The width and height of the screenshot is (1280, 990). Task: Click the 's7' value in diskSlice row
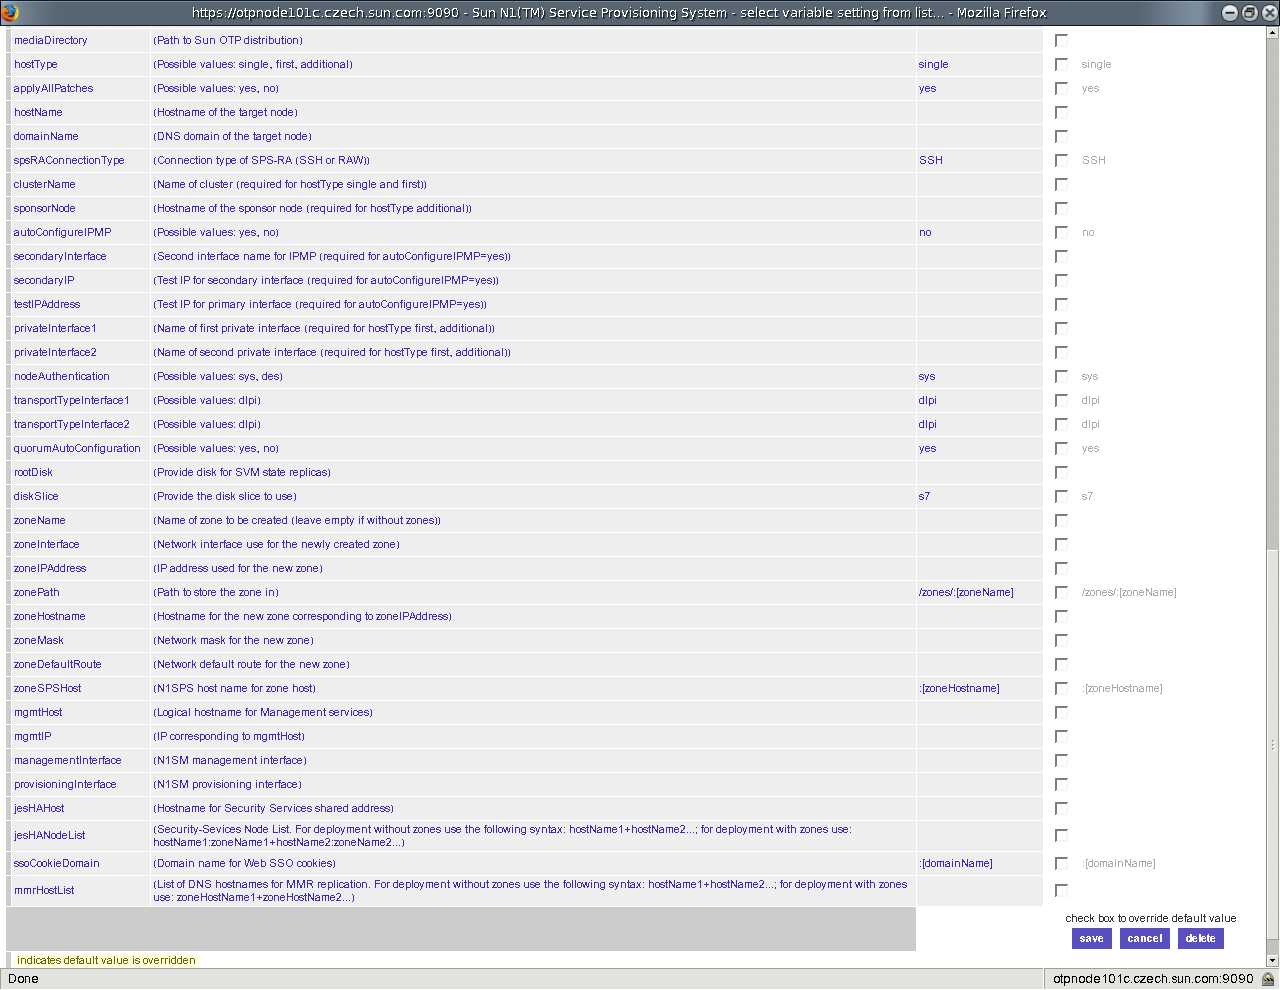coord(924,496)
